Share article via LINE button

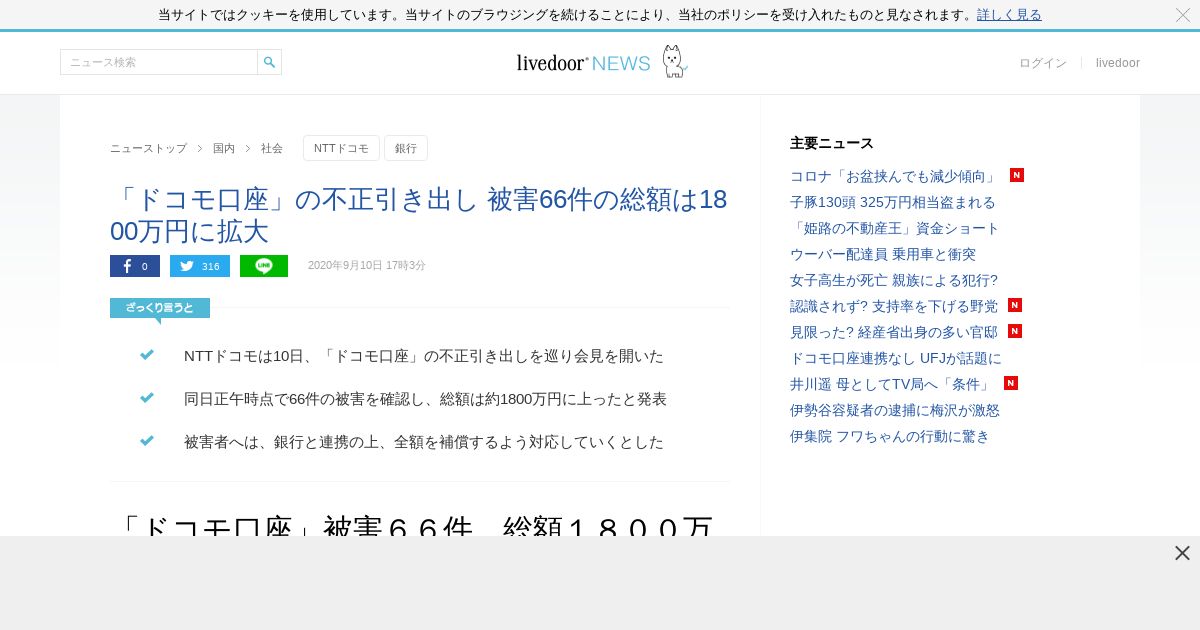[x=264, y=266]
